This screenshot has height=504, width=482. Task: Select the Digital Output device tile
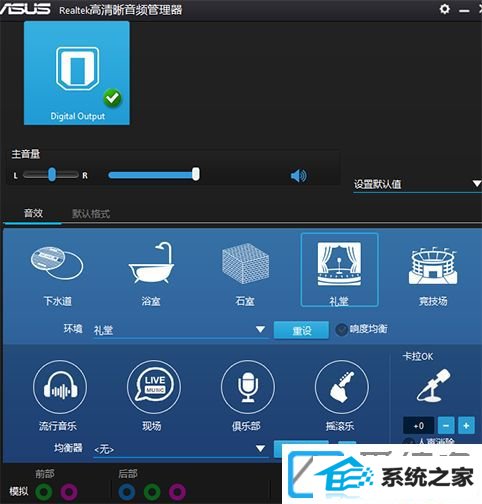[x=77, y=73]
